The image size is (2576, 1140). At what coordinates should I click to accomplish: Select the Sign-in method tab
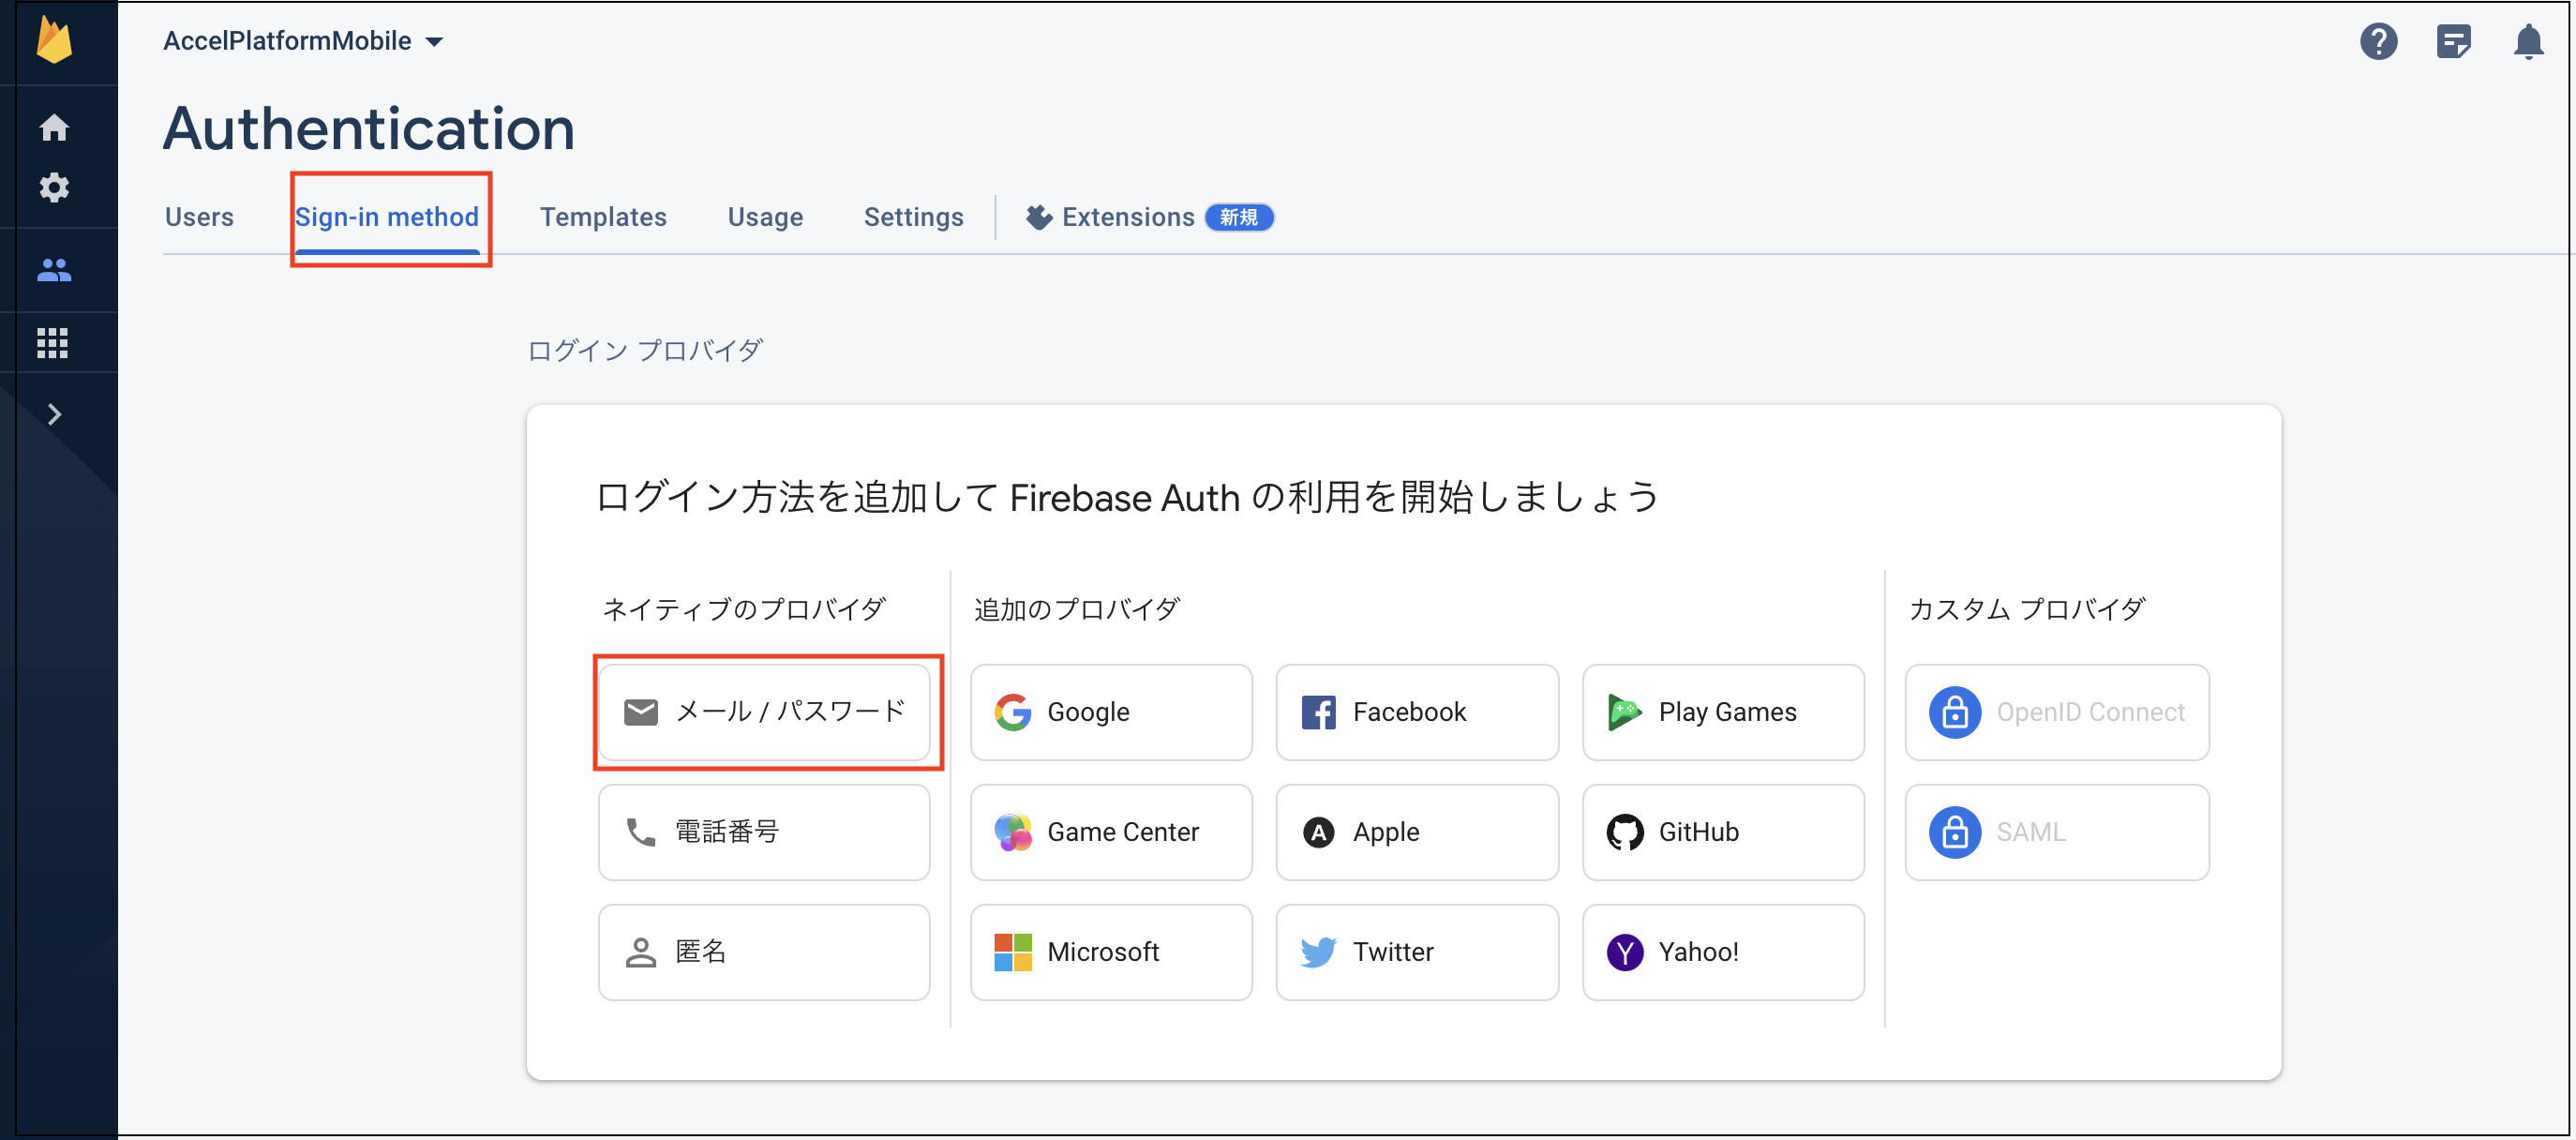click(387, 217)
